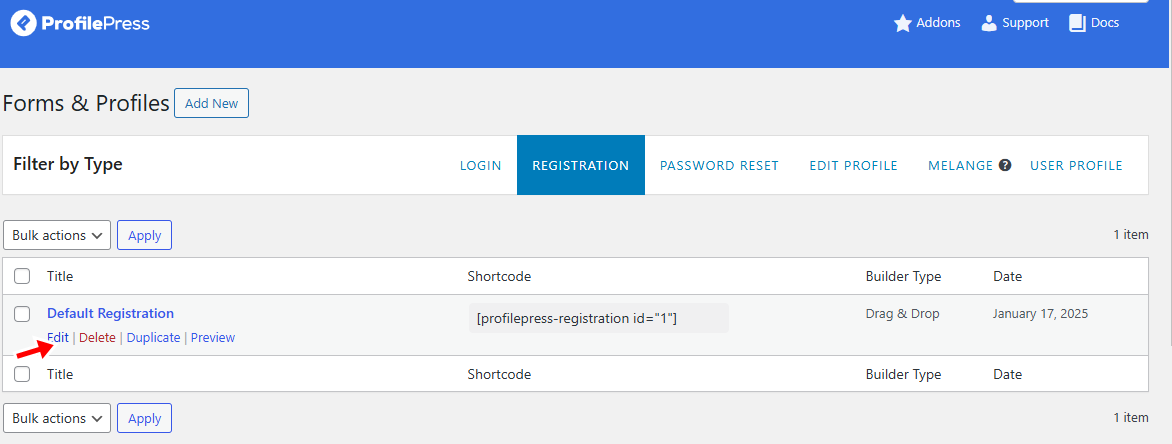Open Addons via the star icon
The image size is (1172, 444).
(x=903, y=23)
